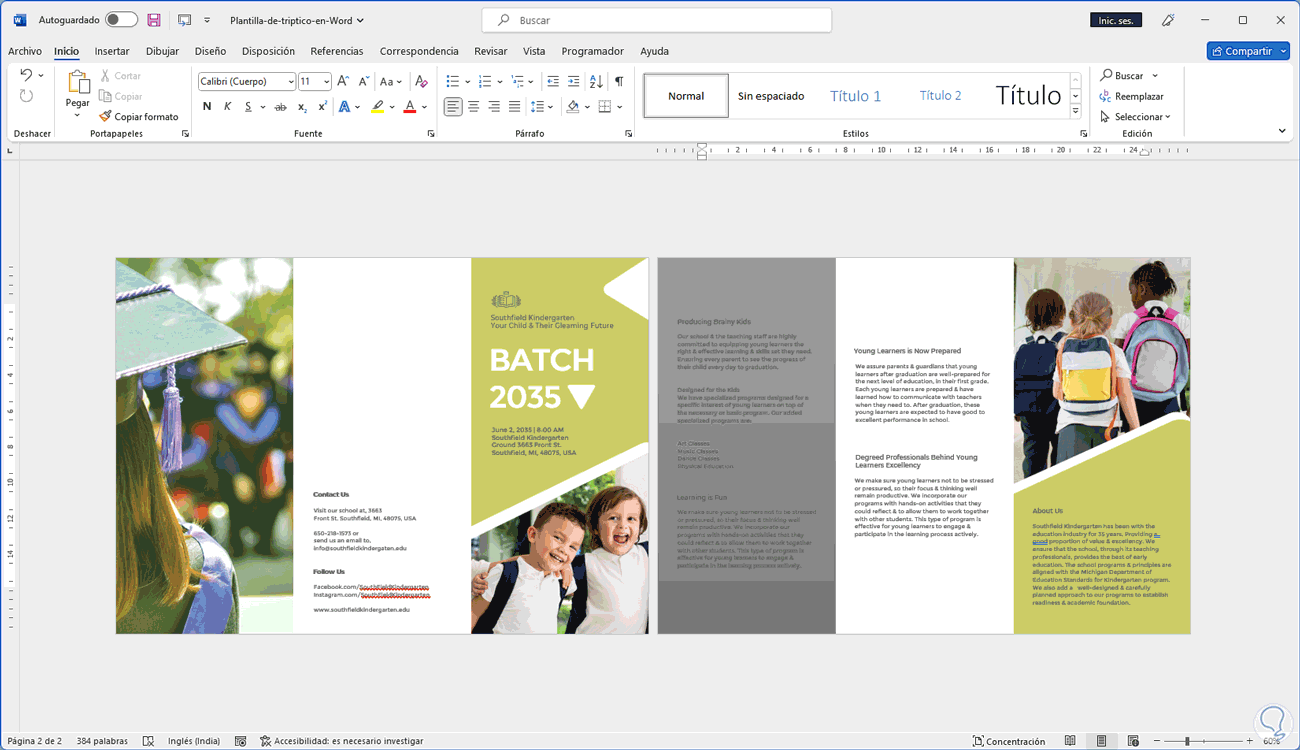The height and width of the screenshot is (750, 1300).
Task: Click the clear formatting icon
Action: (421, 81)
